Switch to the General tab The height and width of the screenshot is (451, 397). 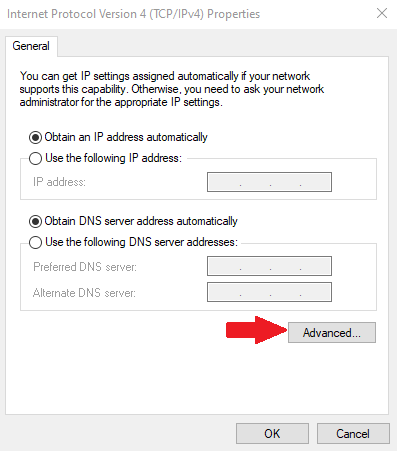click(31, 46)
